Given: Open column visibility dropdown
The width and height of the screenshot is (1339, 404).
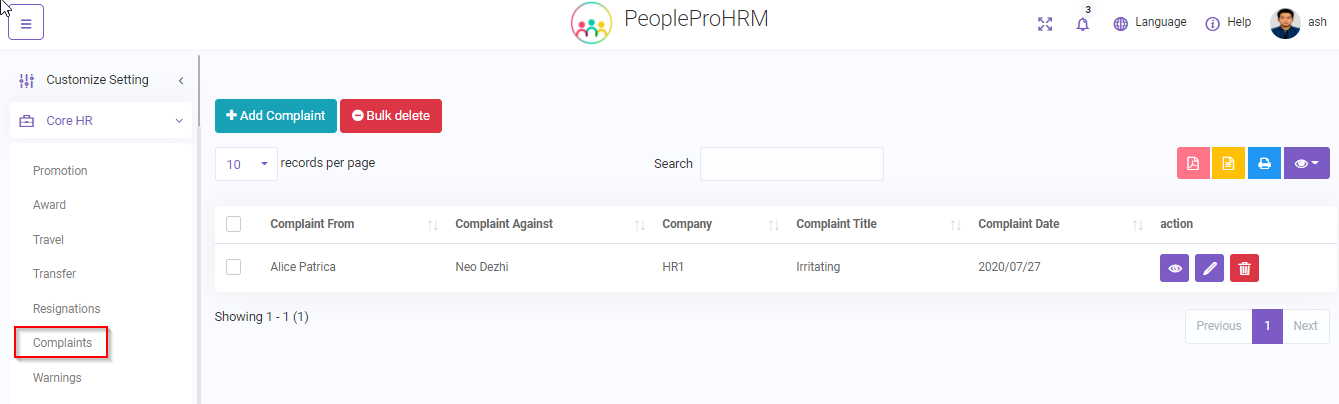Looking at the screenshot, I should [x=1306, y=164].
